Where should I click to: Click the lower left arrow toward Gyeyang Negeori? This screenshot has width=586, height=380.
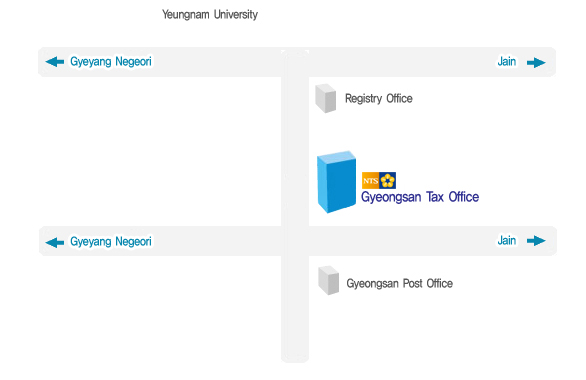pyautogui.click(x=55, y=242)
